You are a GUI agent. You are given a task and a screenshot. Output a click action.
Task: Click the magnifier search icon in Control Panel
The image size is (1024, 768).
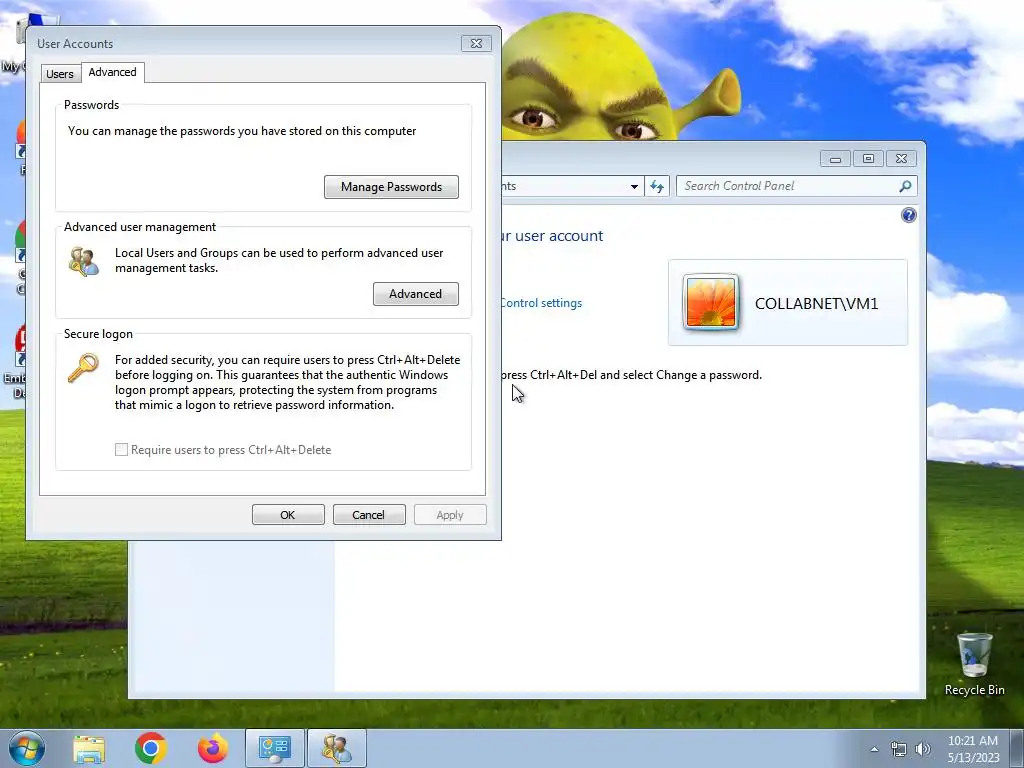pyautogui.click(x=905, y=186)
